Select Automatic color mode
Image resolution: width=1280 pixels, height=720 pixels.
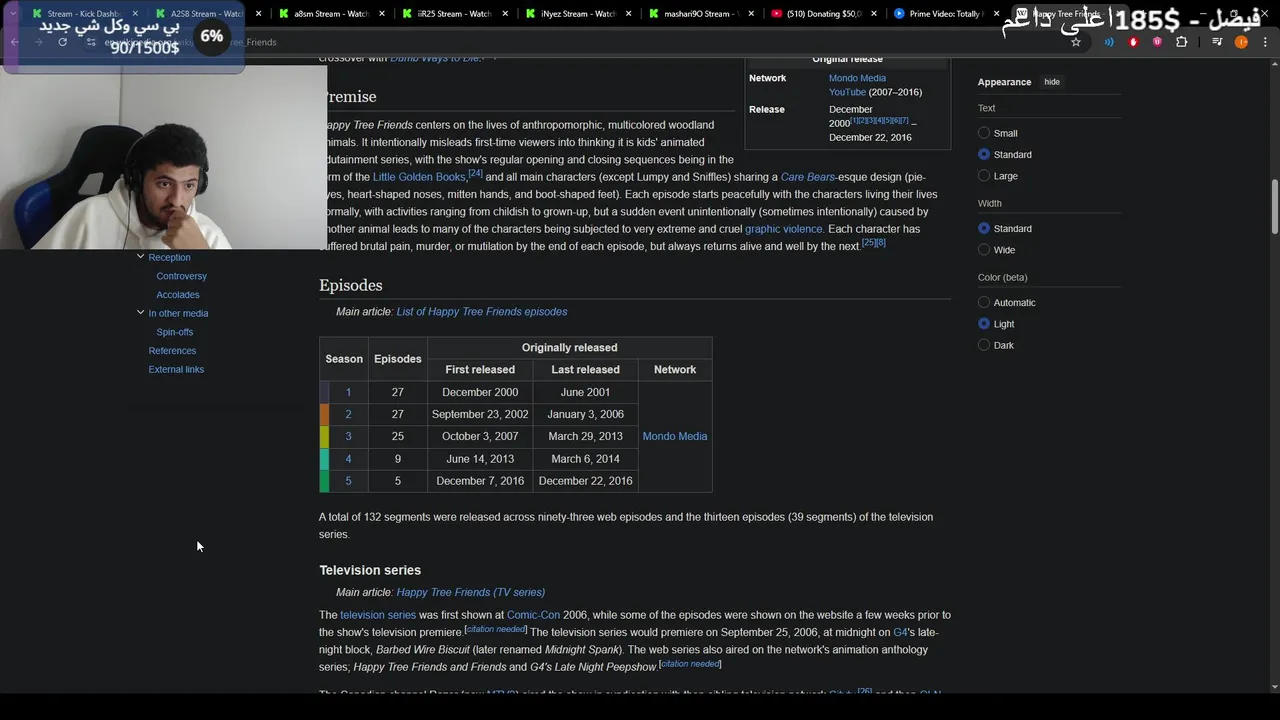pyautogui.click(x=984, y=302)
